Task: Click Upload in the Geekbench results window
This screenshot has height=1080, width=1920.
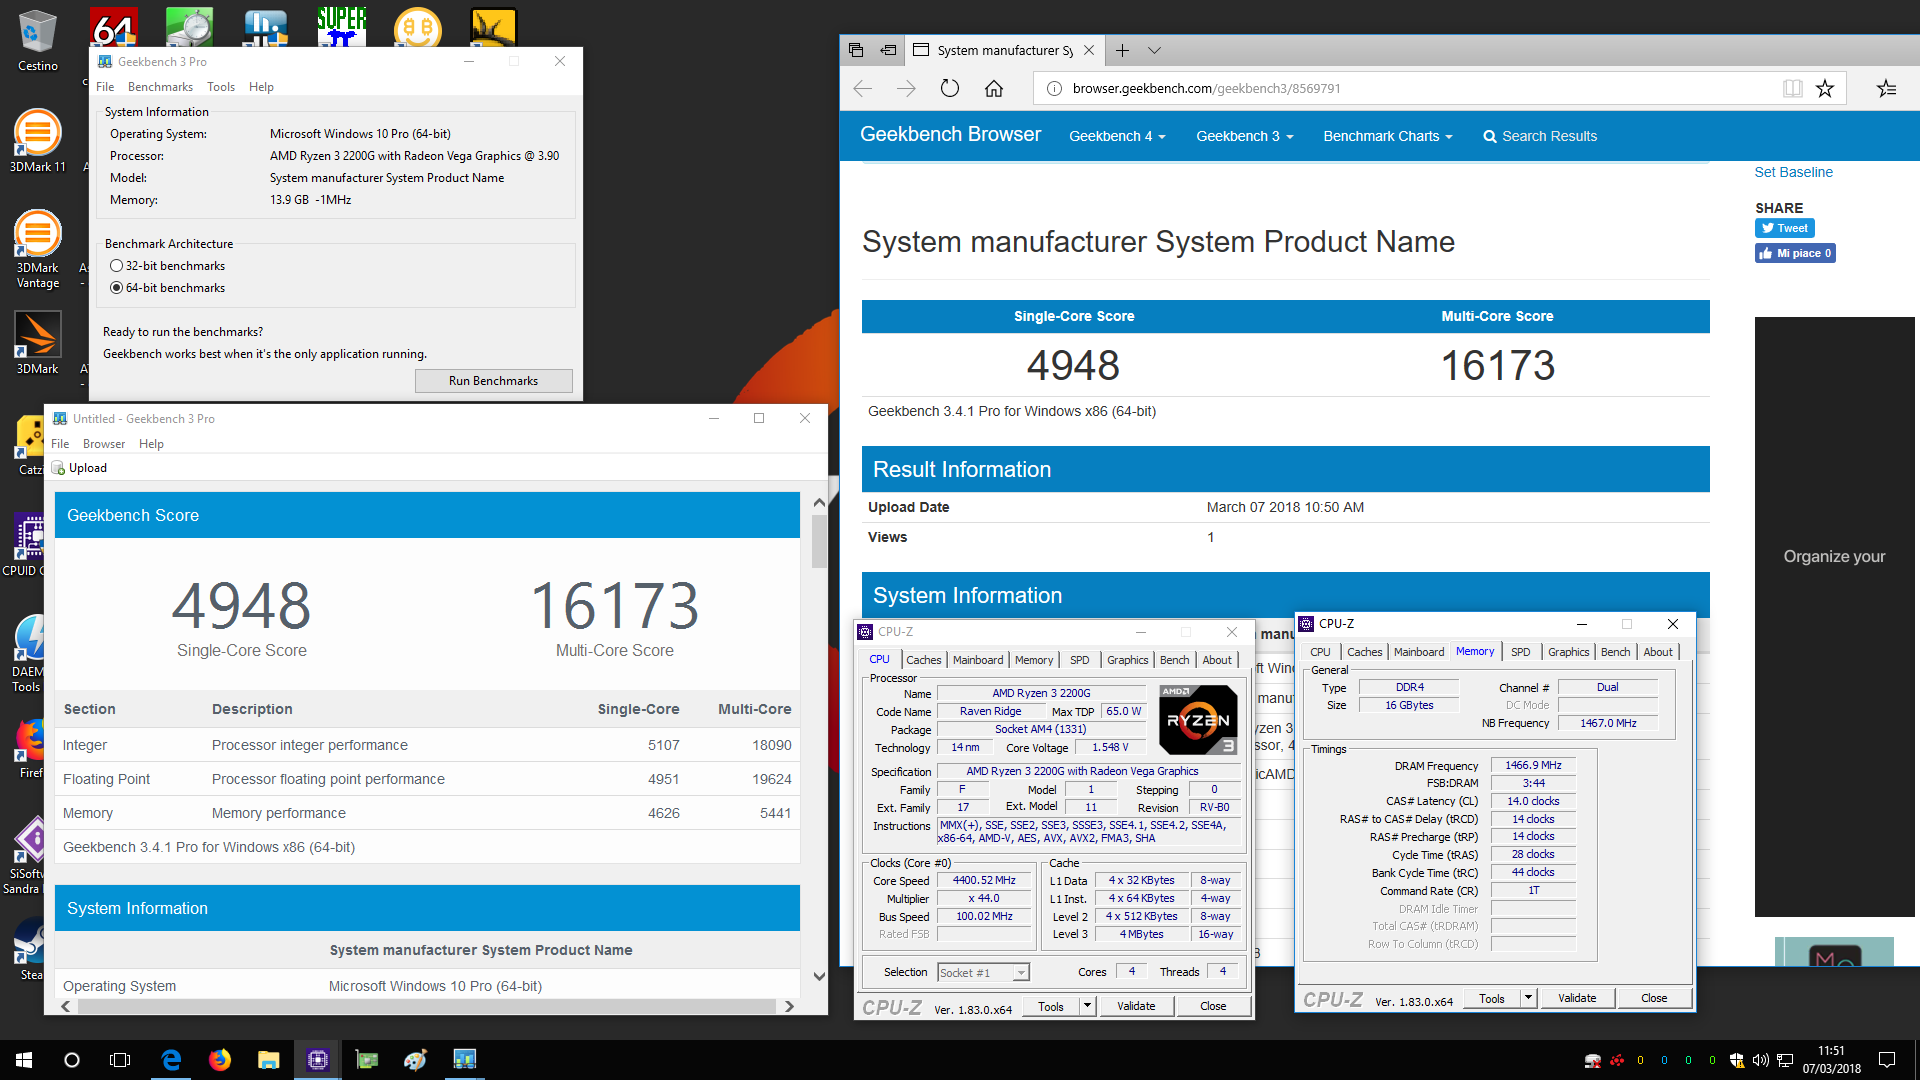Action: pyautogui.click(x=80, y=468)
